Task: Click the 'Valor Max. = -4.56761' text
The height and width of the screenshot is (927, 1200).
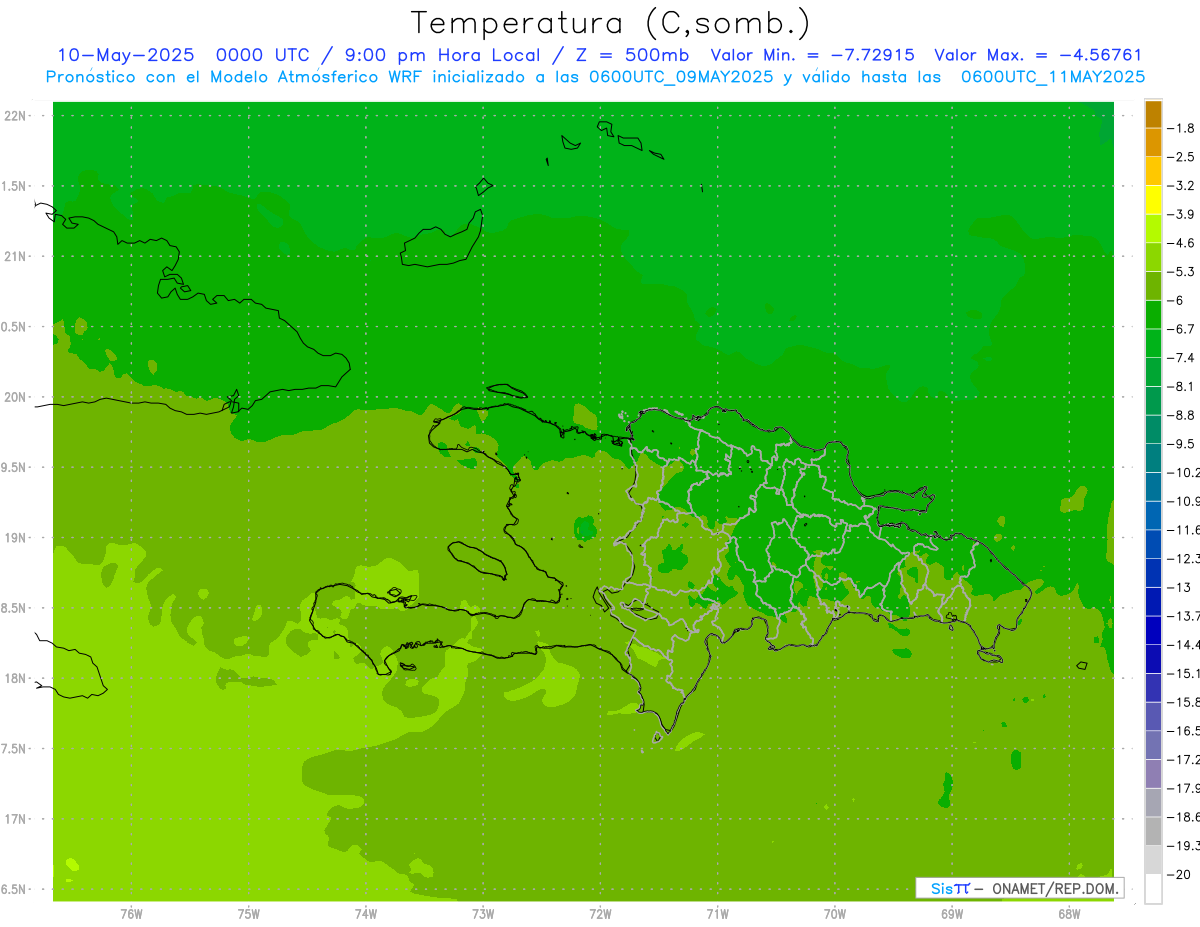Action: tap(1037, 56)
